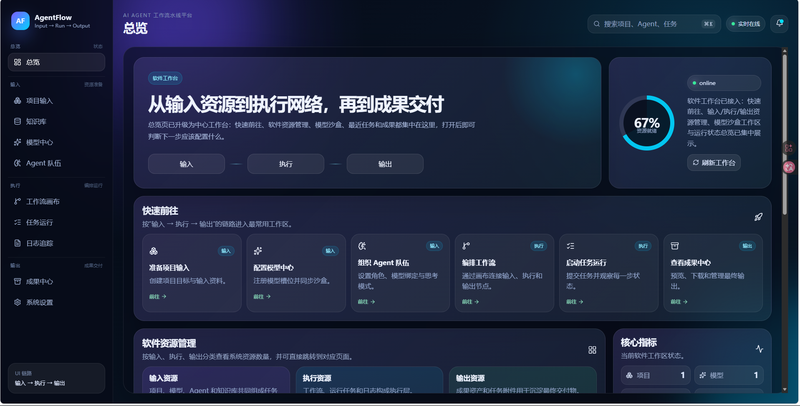
Task: Click the branch icon on 编排工作流 card
Action: [x=466, y=246]
